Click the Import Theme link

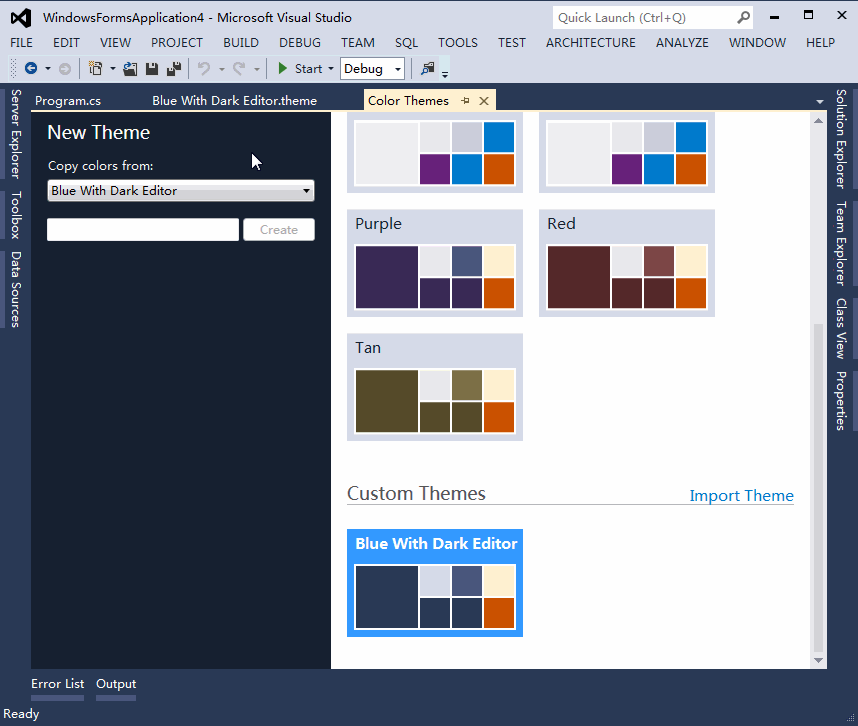click(x=741, y=495)
